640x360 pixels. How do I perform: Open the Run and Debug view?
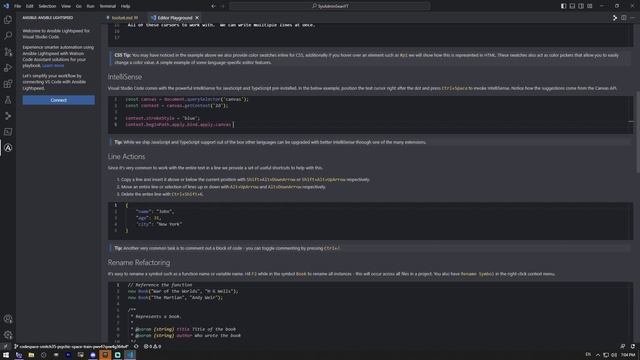coord(8,68)
